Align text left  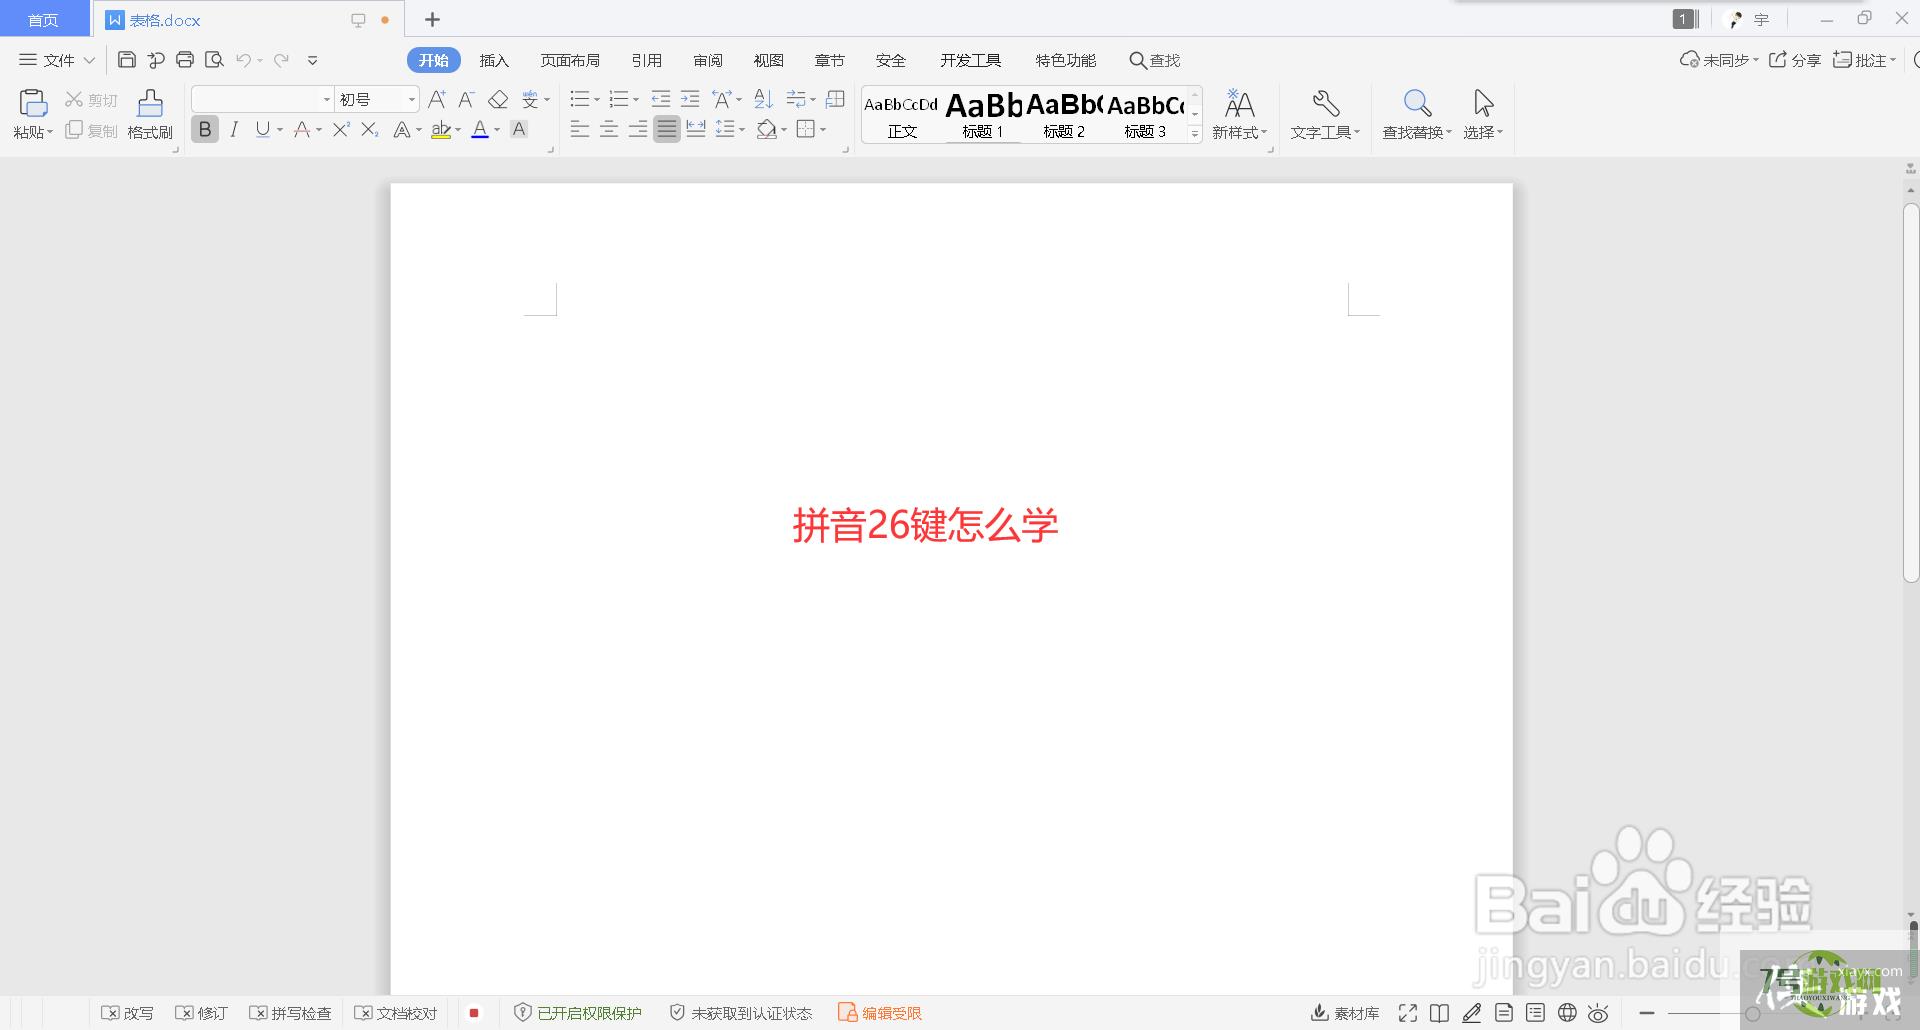click(x=580, y=129)
